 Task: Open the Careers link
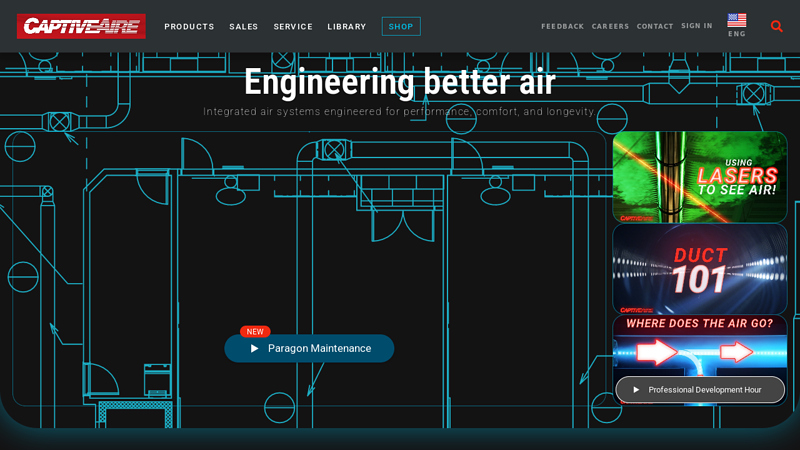pyautogui.click(x=610, y=27)
